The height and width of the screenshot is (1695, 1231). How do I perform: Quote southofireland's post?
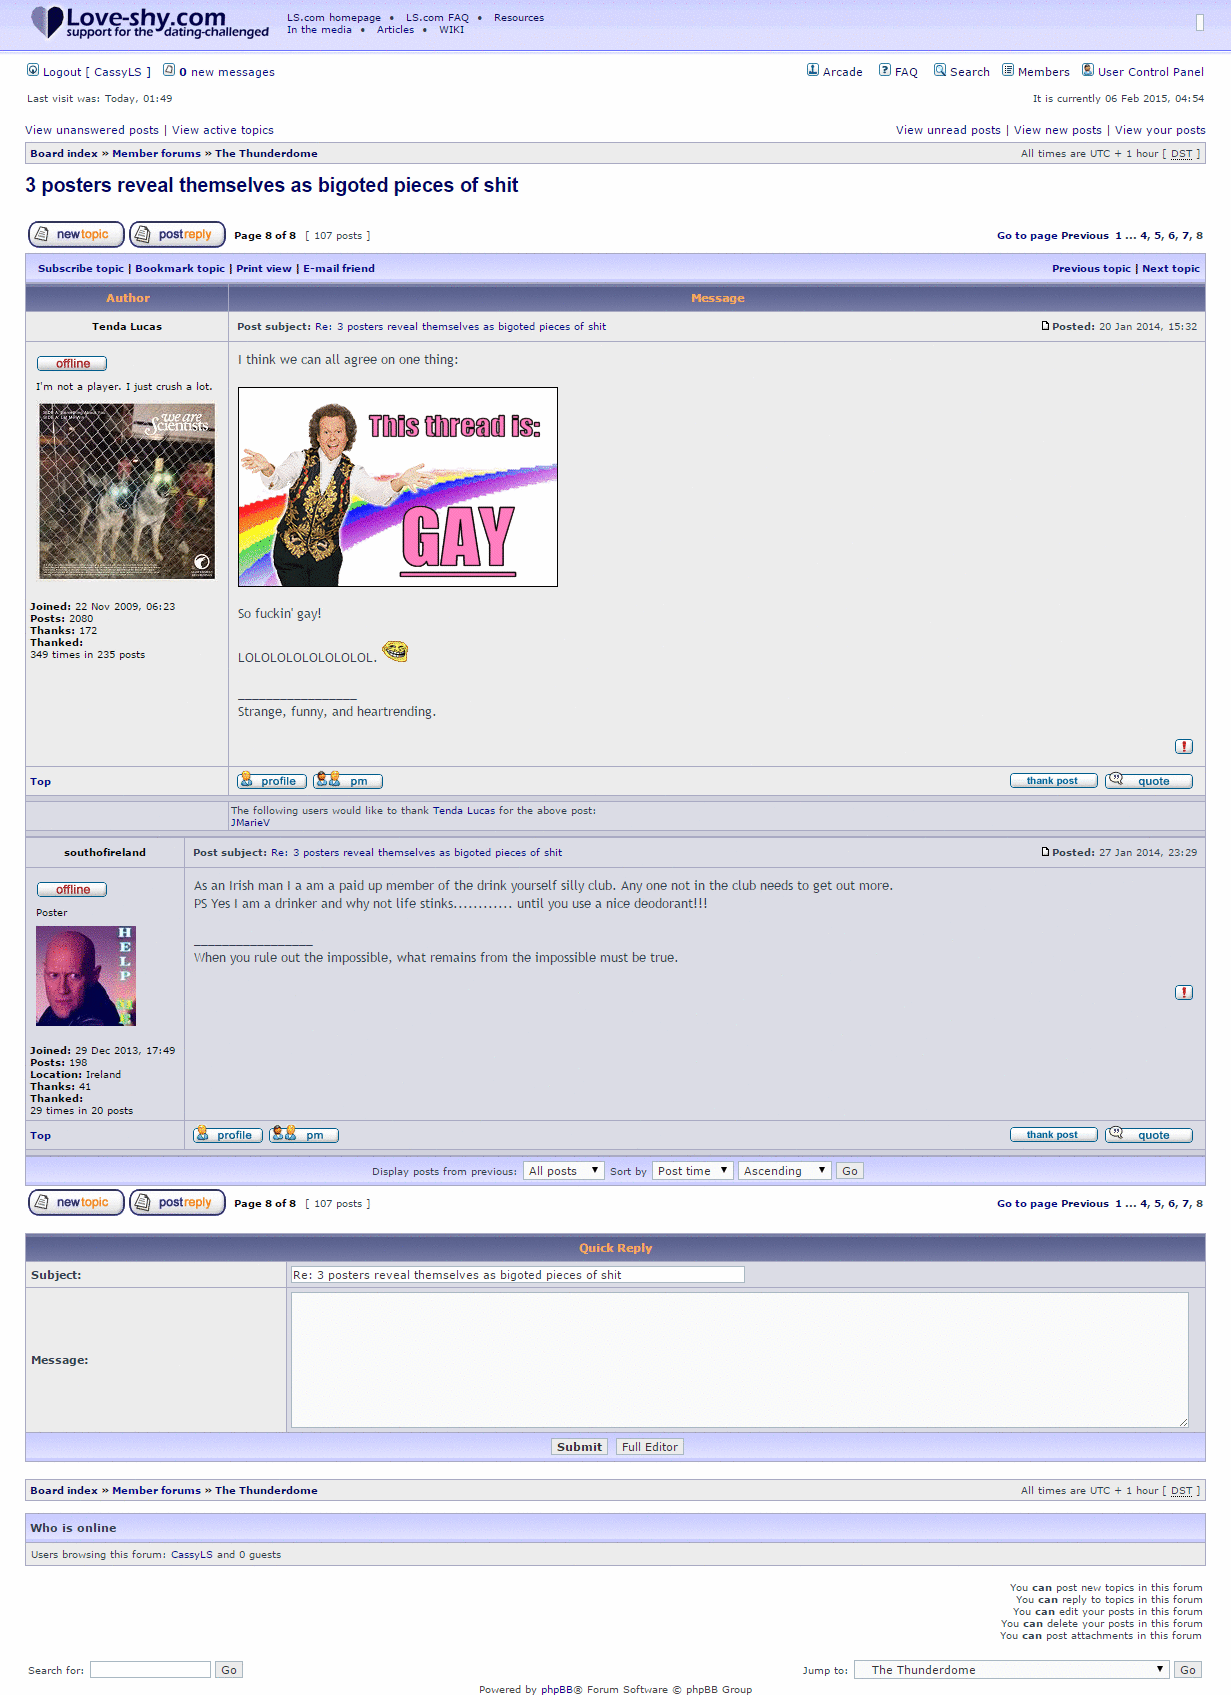1149,1135
